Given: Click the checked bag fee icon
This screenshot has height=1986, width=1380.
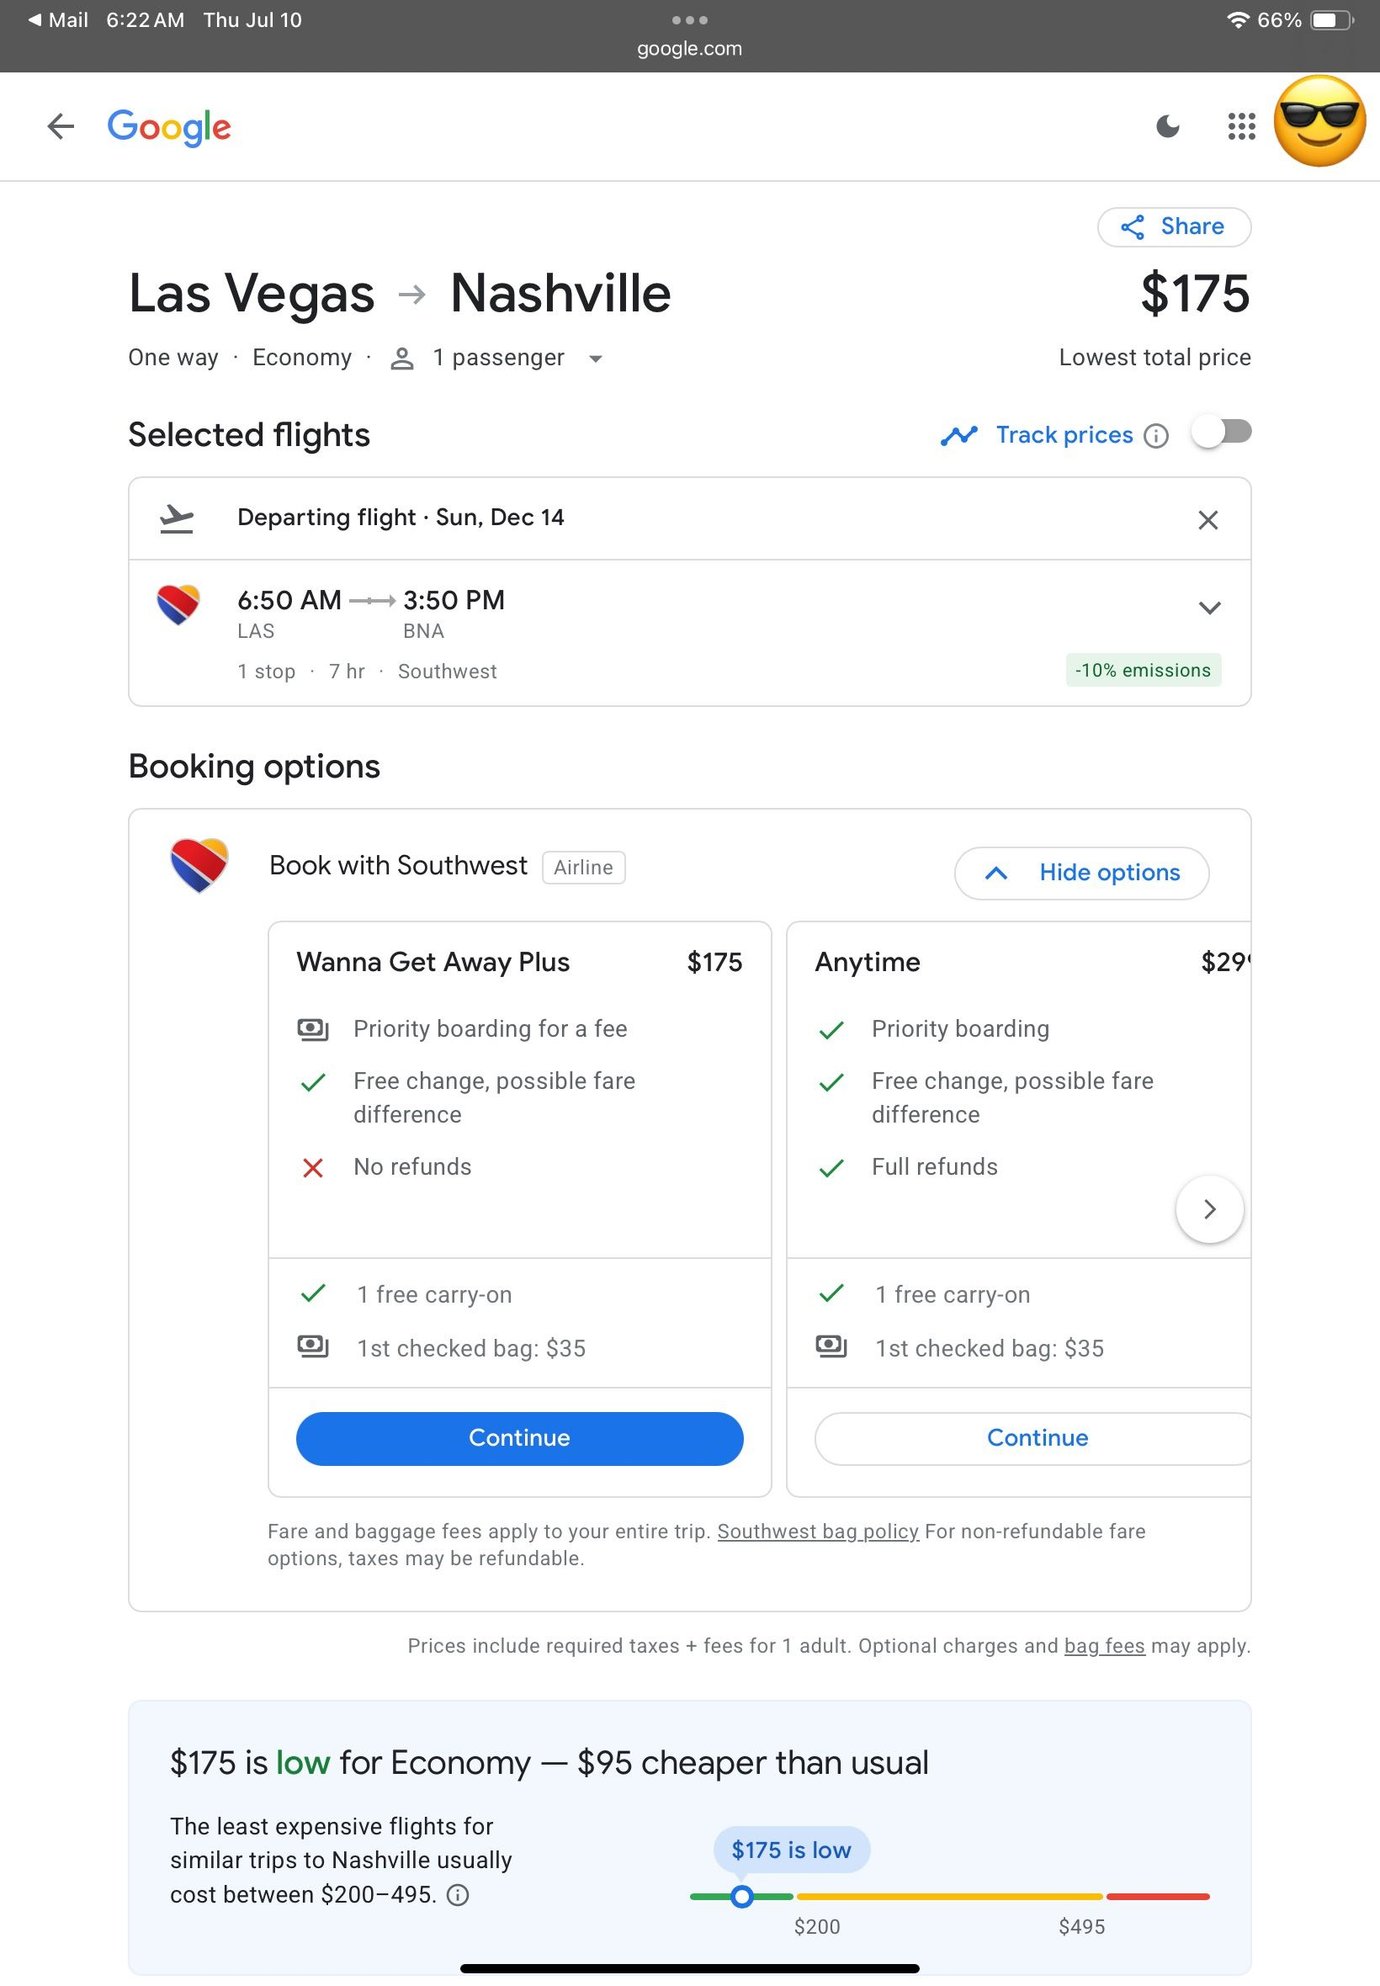Looking at the screenshot, I should 312,1347.
